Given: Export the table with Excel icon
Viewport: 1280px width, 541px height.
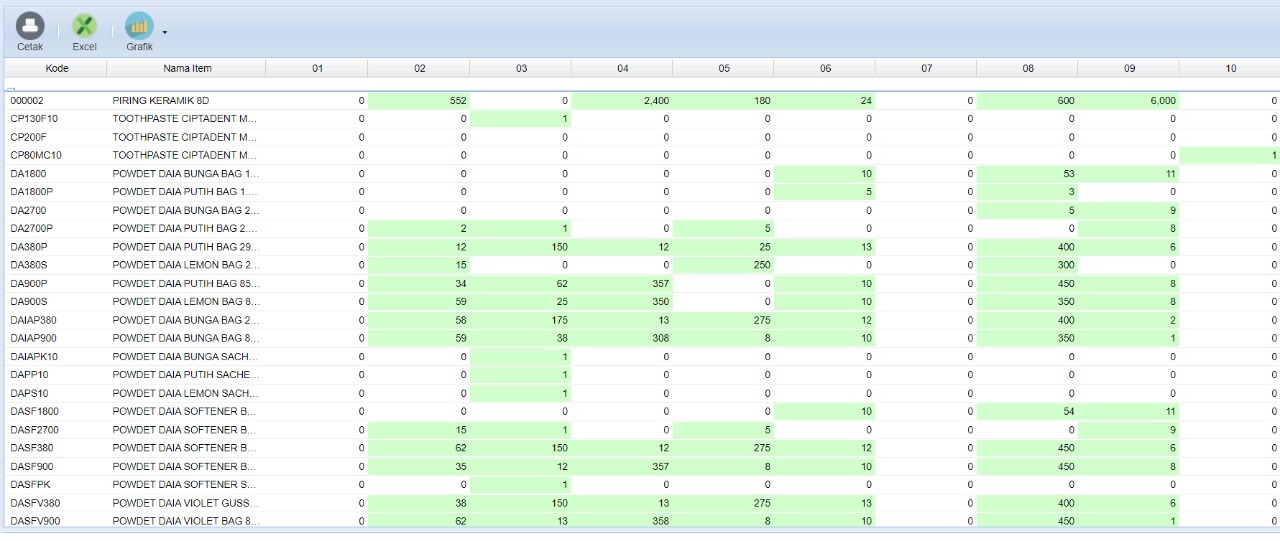Looking at the screenshot, I should [85, 27].
